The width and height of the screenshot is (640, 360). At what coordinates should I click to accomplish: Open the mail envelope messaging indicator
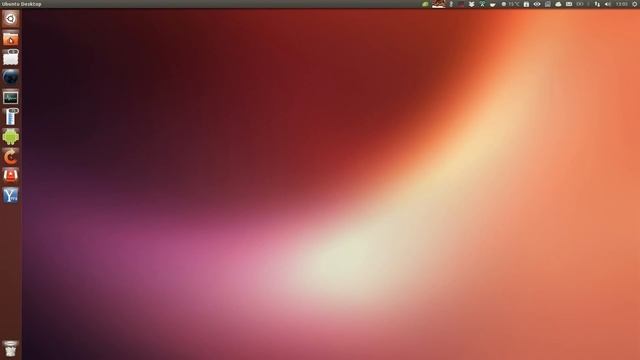coord(569,4)
